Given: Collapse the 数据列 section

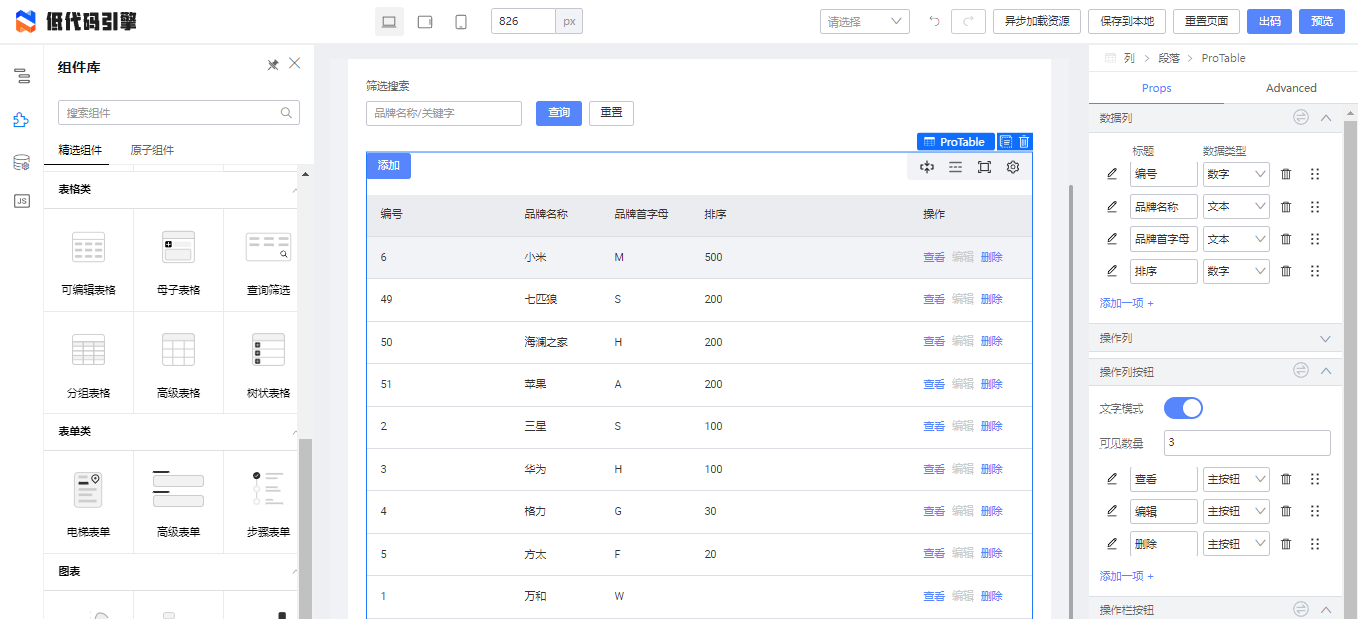Looking at the screenshot, I should 1326,118.
